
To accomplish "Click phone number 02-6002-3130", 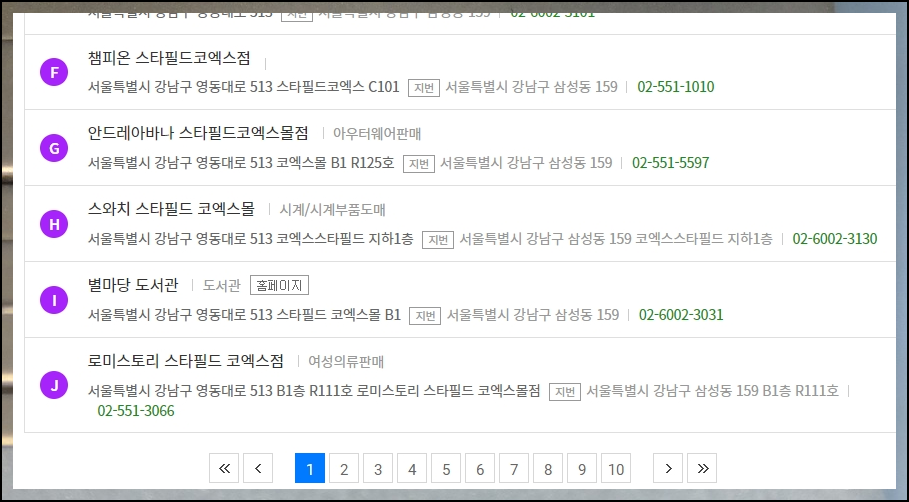I will click(x=835, y=239).
